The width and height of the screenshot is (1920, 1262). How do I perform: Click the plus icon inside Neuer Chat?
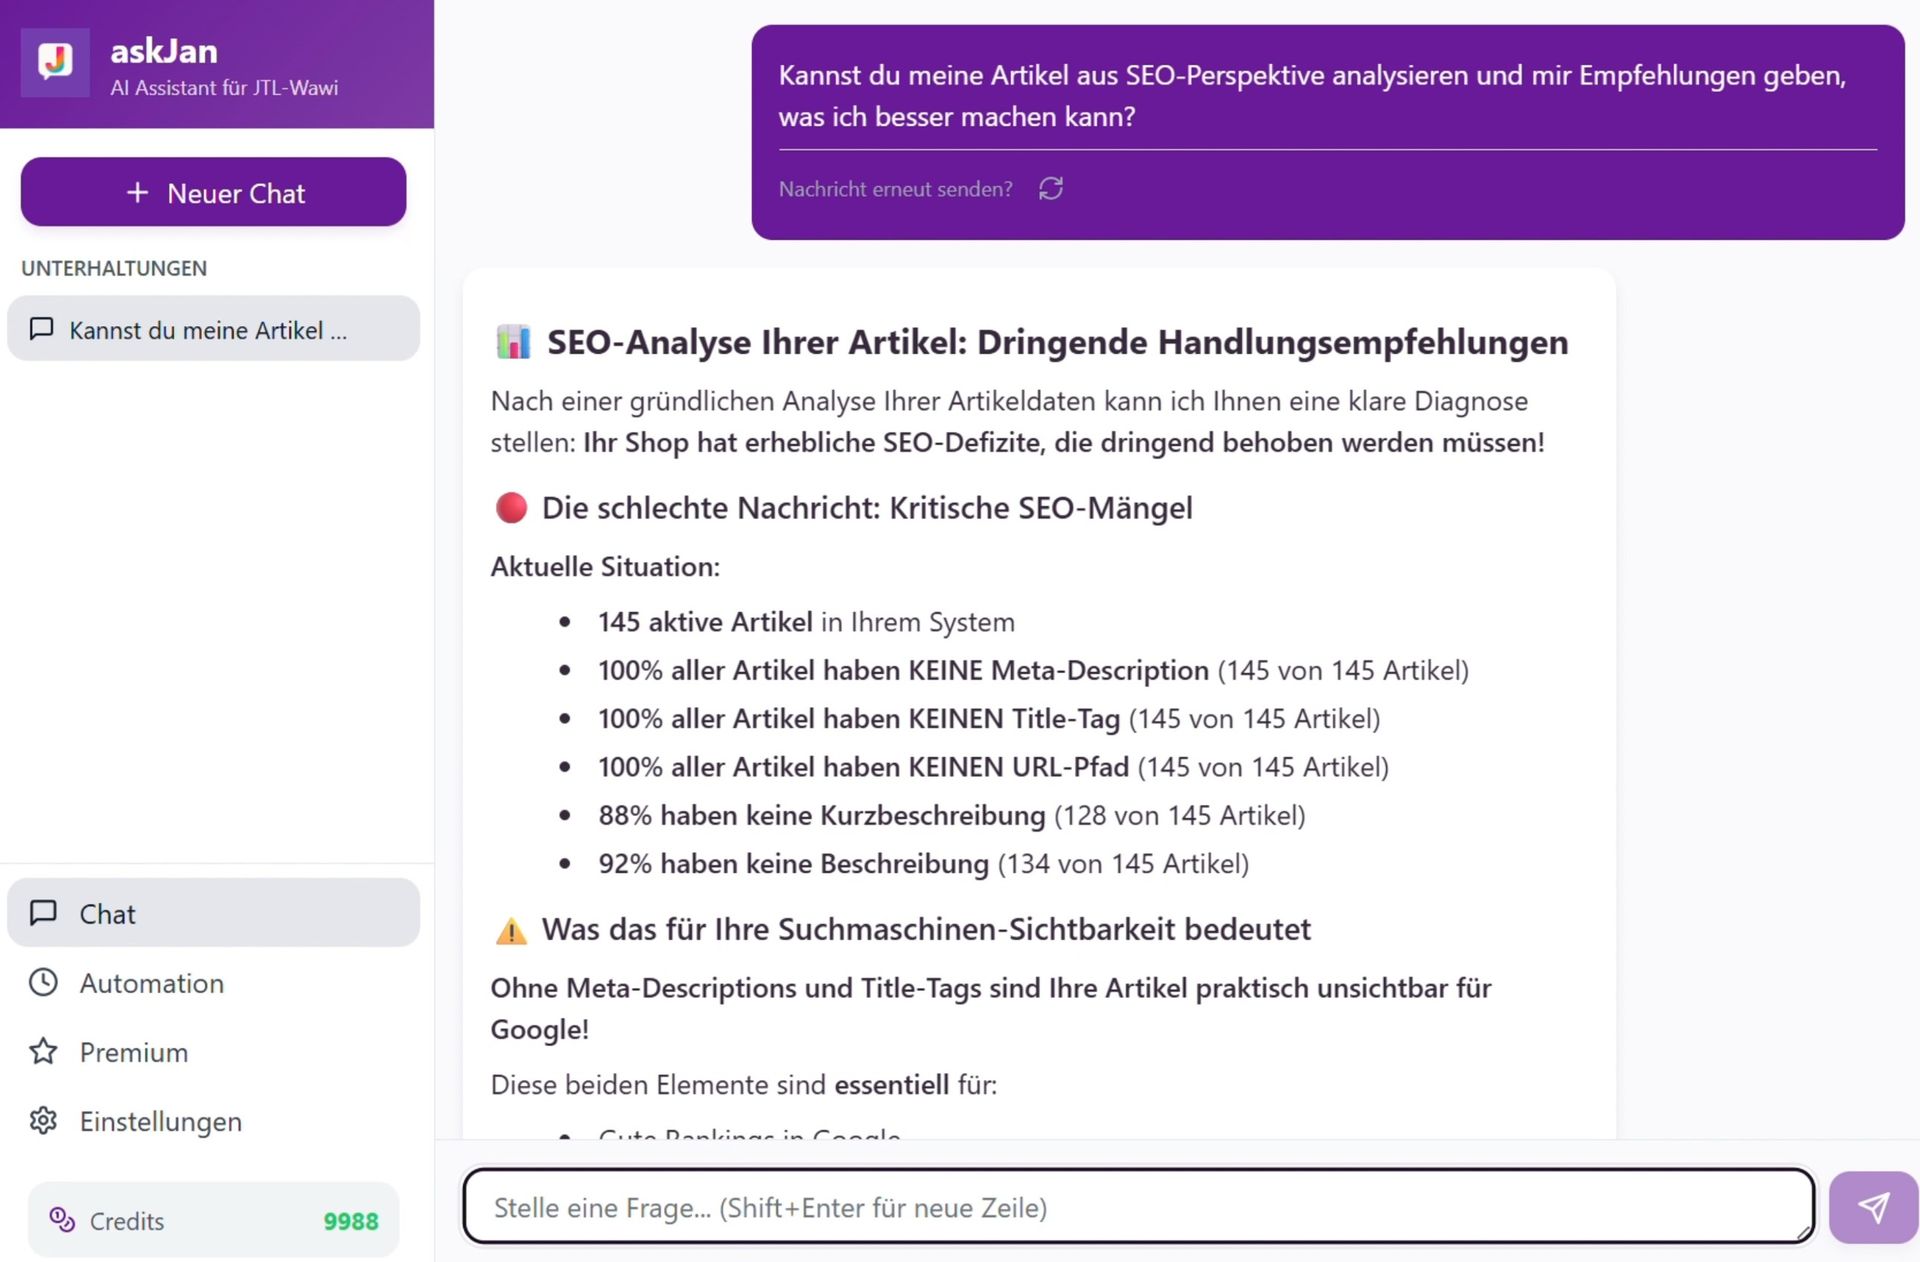click(136, 192)
